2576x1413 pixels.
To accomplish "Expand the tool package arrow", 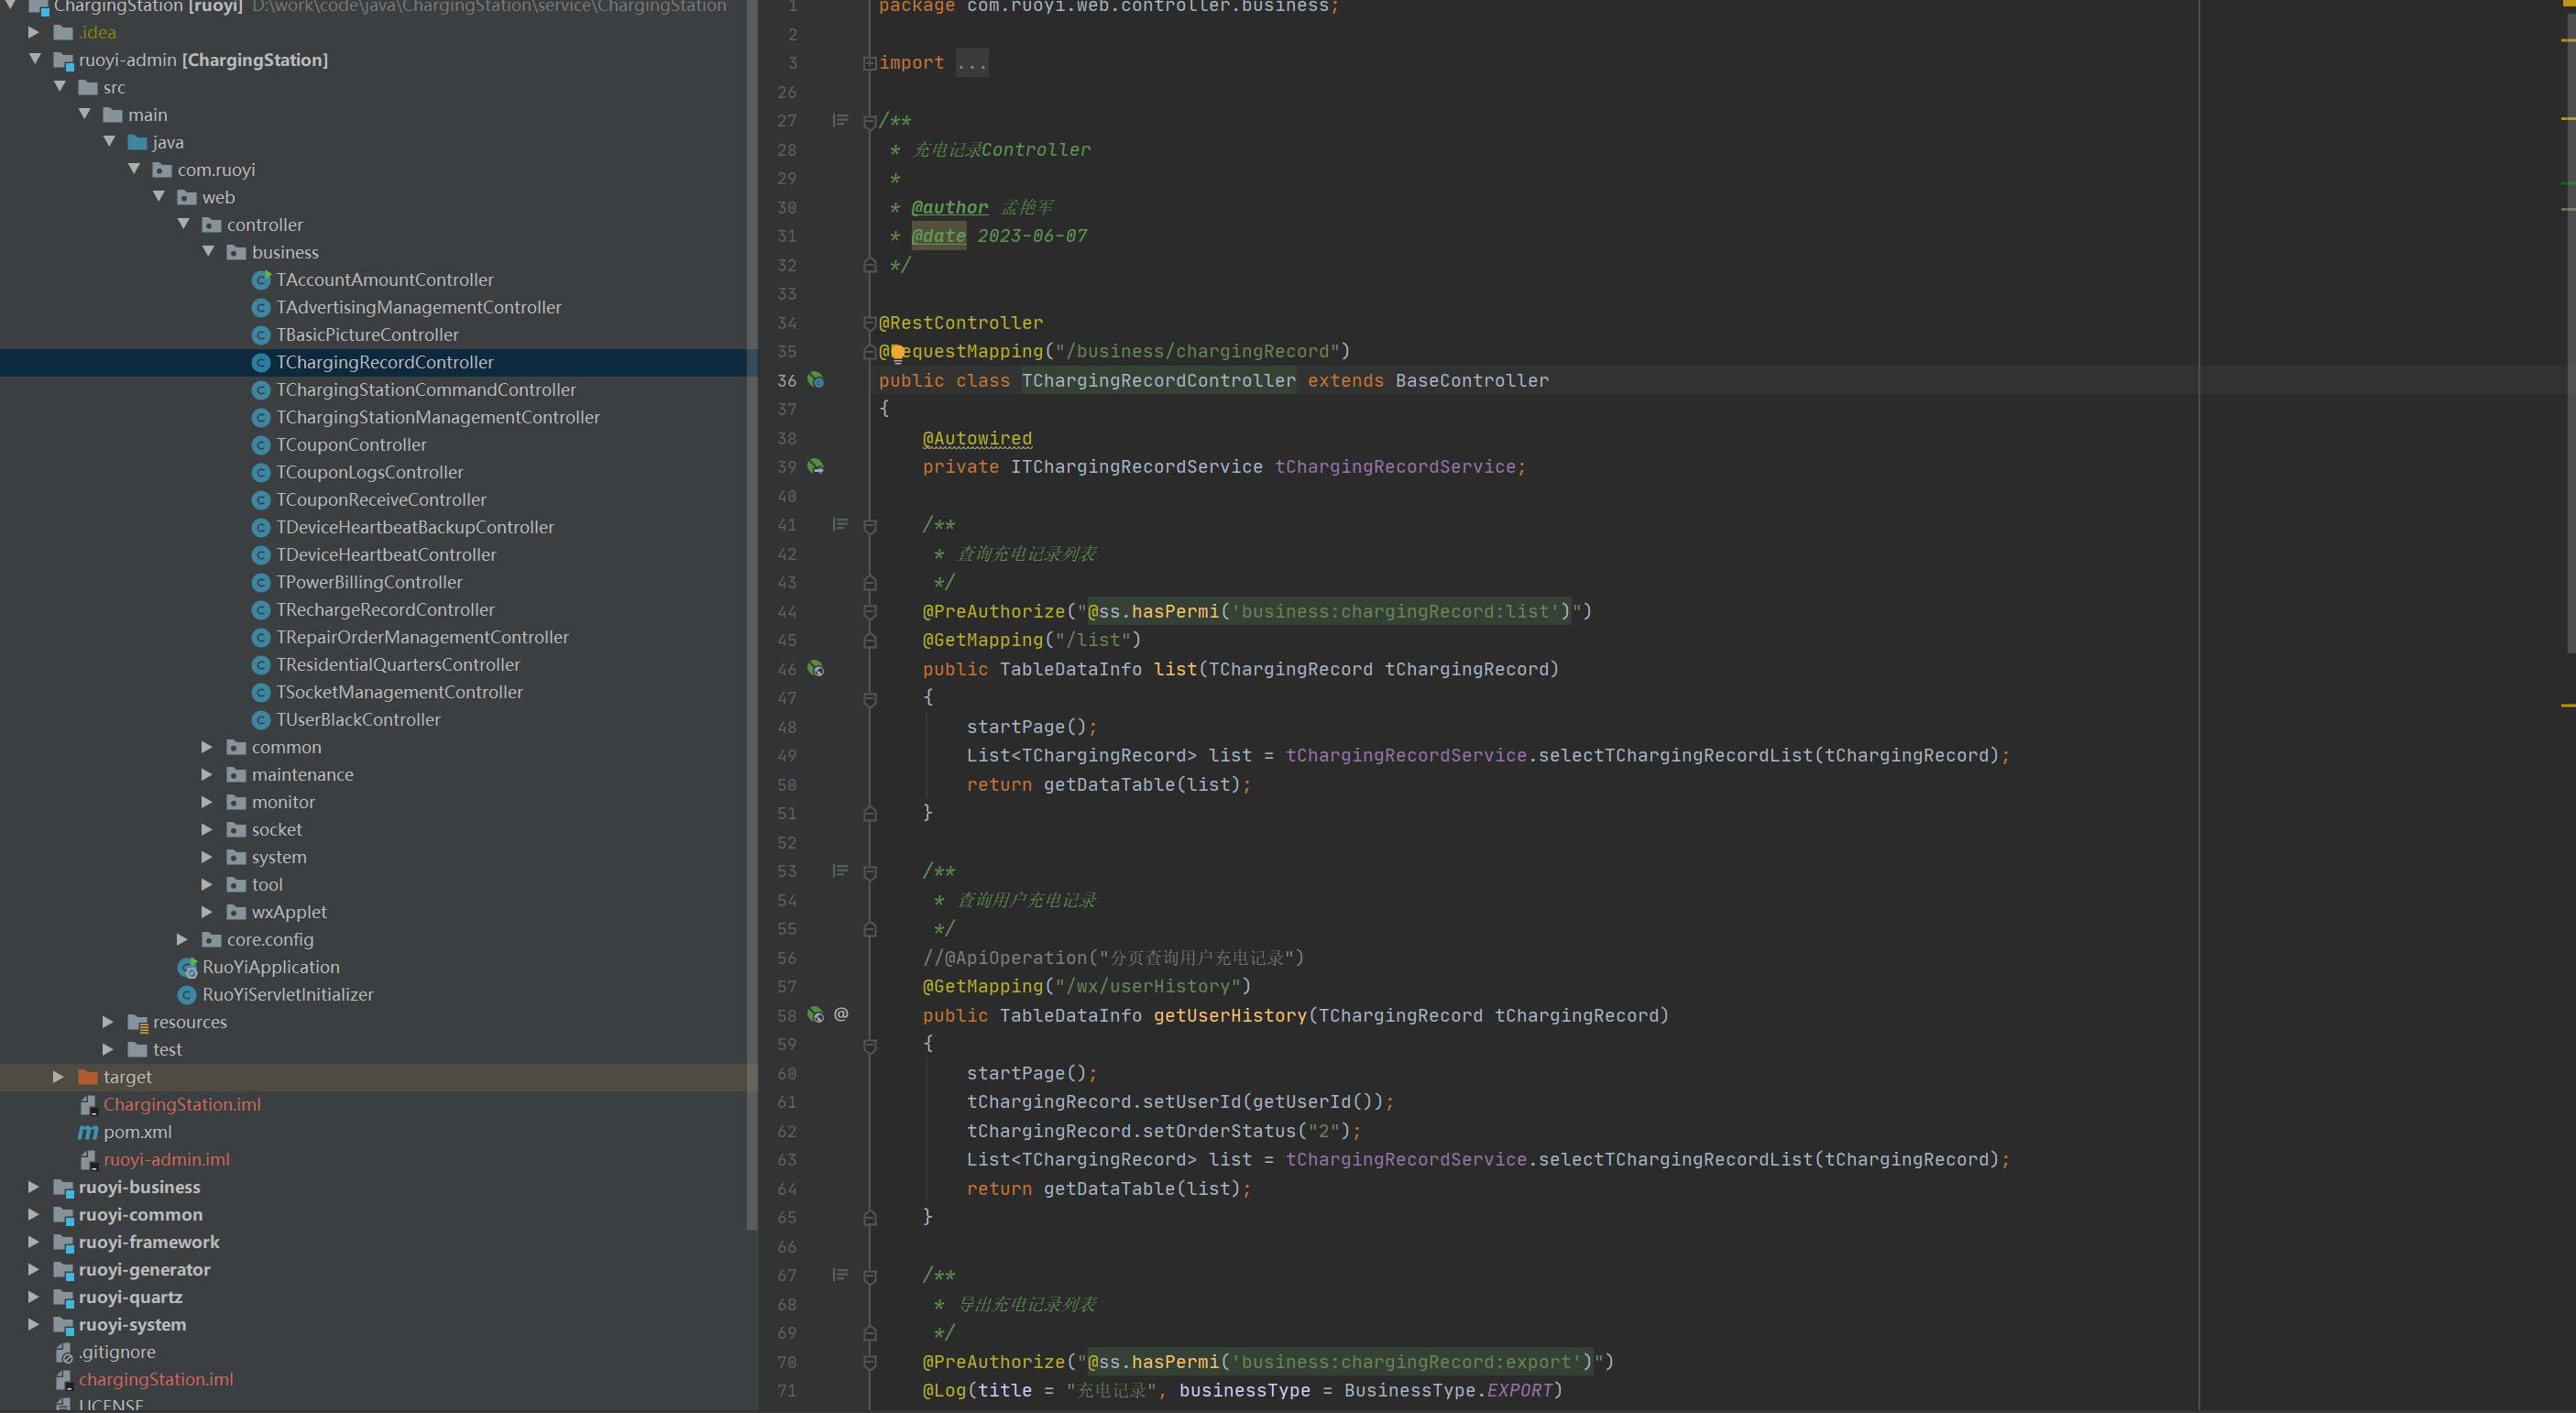I will click(x=207, y=884).
